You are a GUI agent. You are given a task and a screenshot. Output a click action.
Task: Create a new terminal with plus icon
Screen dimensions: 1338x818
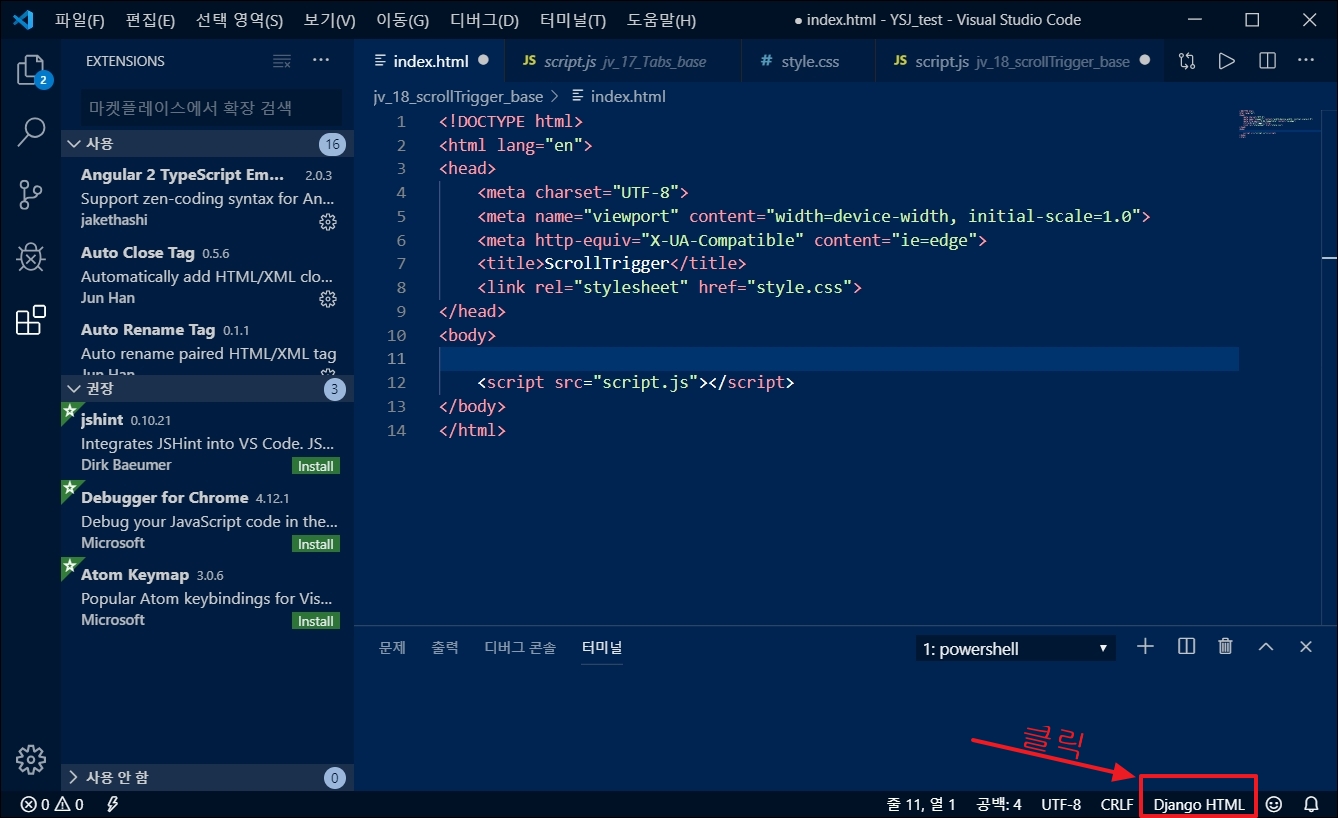(1145, 647)
